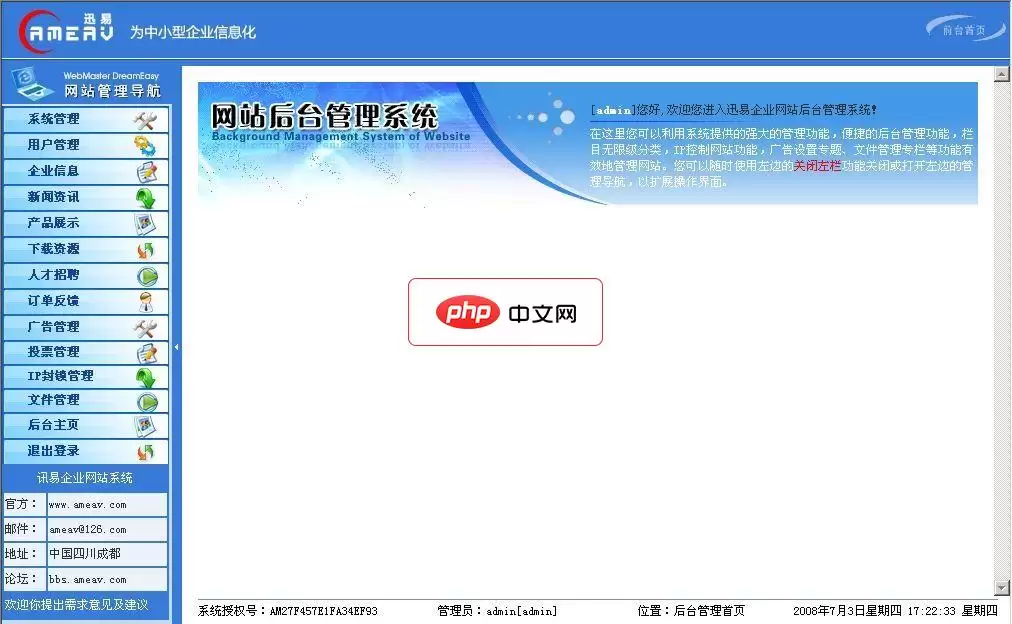Screen dimensions: 1012x624
Task: Click the red 关闭左栏 link
Action: (x=817, y=166)
